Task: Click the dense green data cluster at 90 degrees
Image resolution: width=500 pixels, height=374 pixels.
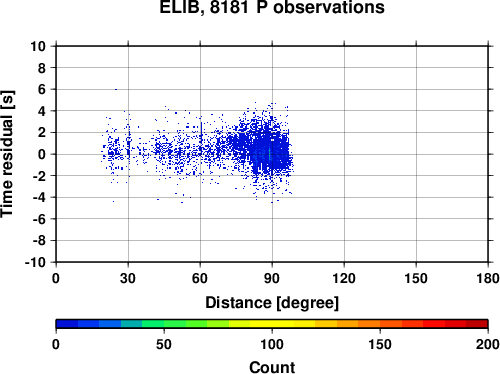Action: (270, 153)
